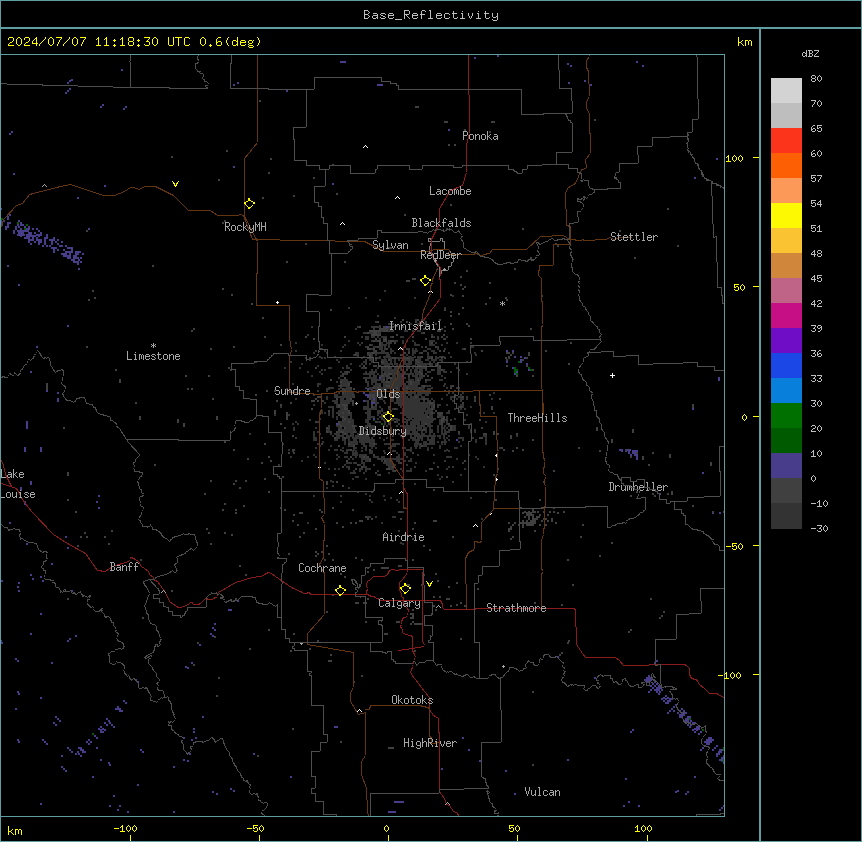Click the Sundre city label

pos(292,391)
